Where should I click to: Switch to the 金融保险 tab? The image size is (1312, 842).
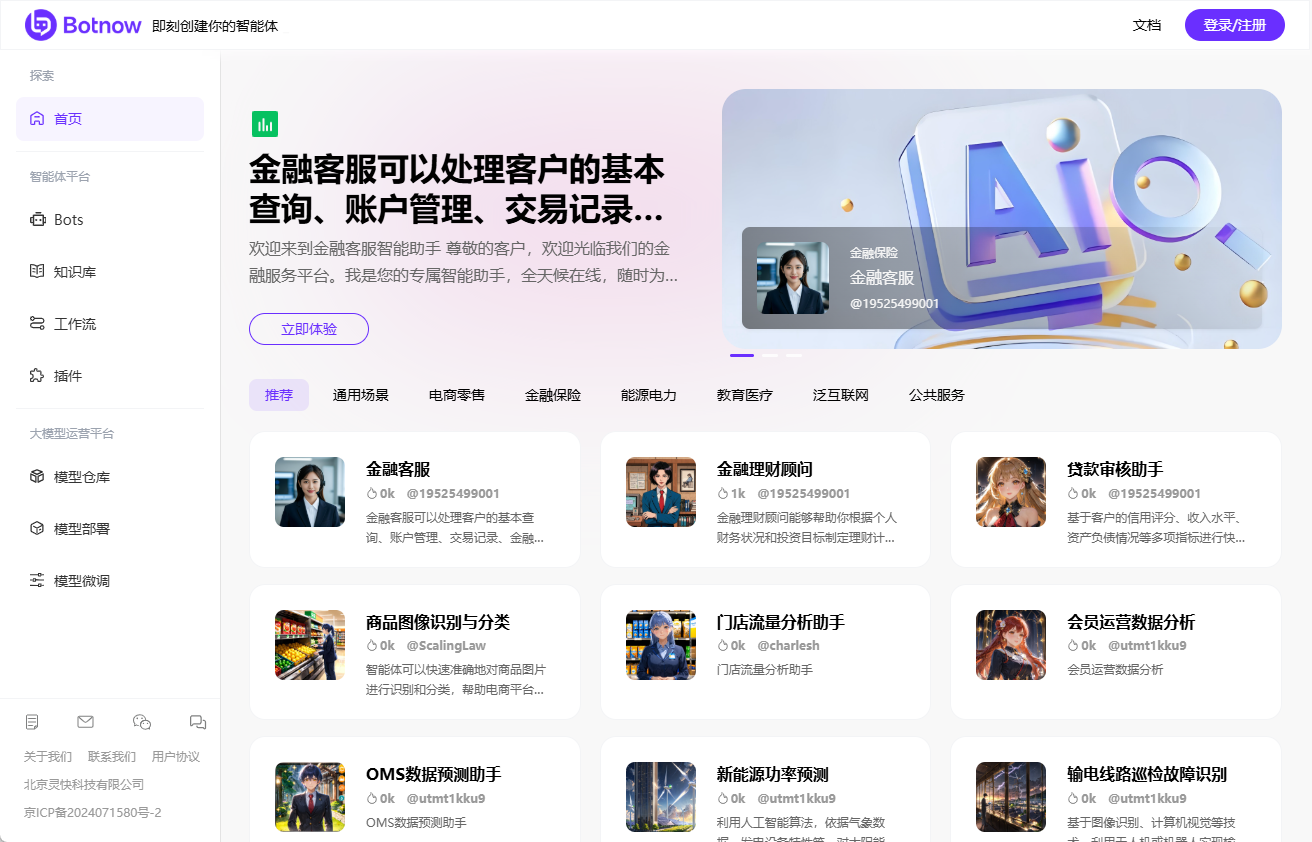(553, 395)
